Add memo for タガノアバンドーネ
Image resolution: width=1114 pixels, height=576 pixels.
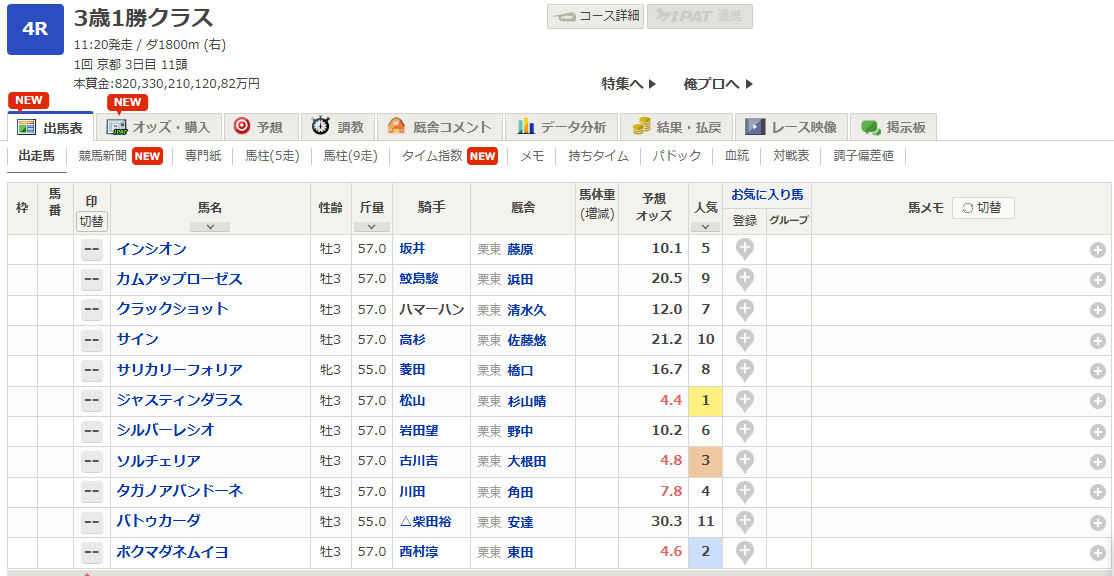1098,491
